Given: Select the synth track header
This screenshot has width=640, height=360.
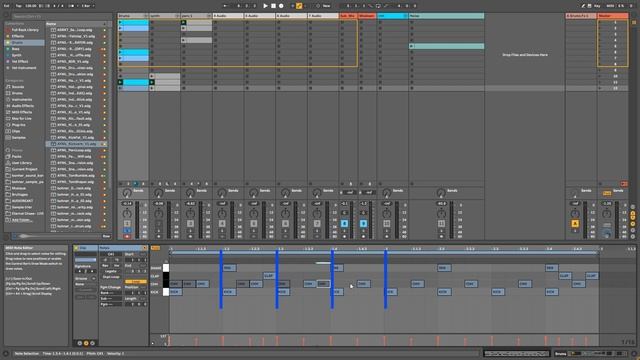Looking at the screenshot, I should 164,16.
